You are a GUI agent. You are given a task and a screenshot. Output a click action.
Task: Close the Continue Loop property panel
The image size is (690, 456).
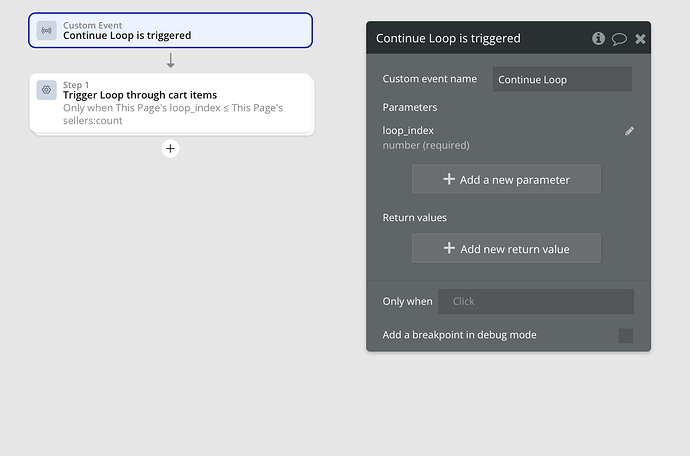tap(640, 38)
